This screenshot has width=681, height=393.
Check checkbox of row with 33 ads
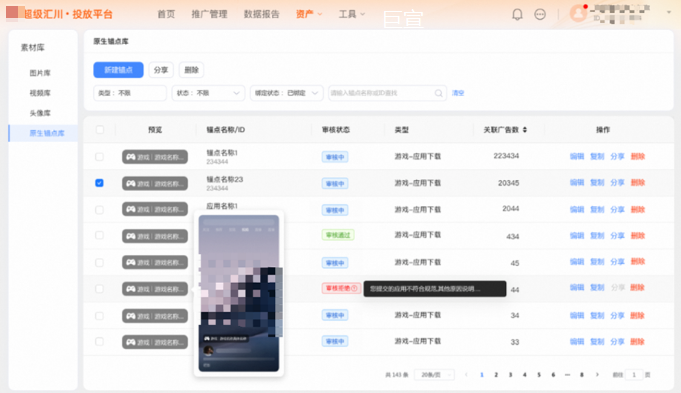pyautogui.click(x=99, y=342)
